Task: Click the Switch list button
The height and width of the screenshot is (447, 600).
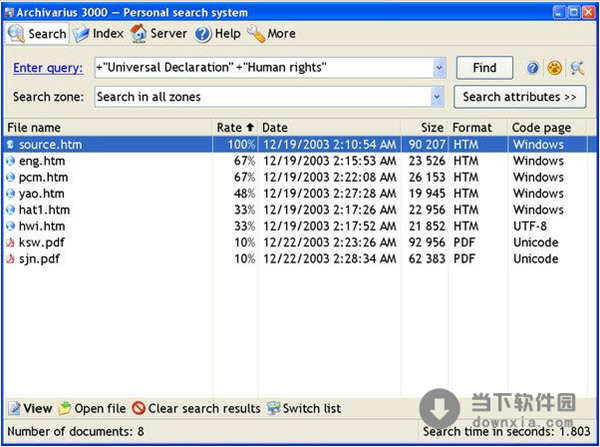Action: click(304, 408)
